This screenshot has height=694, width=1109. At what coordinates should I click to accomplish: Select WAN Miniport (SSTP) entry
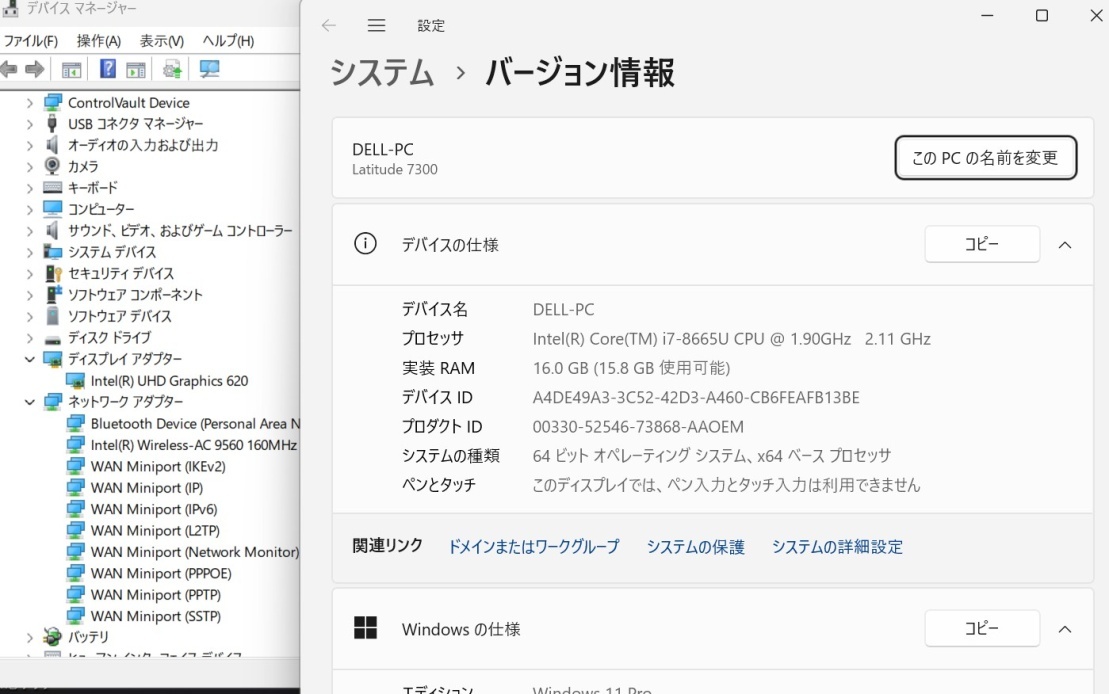coord(156,616)
